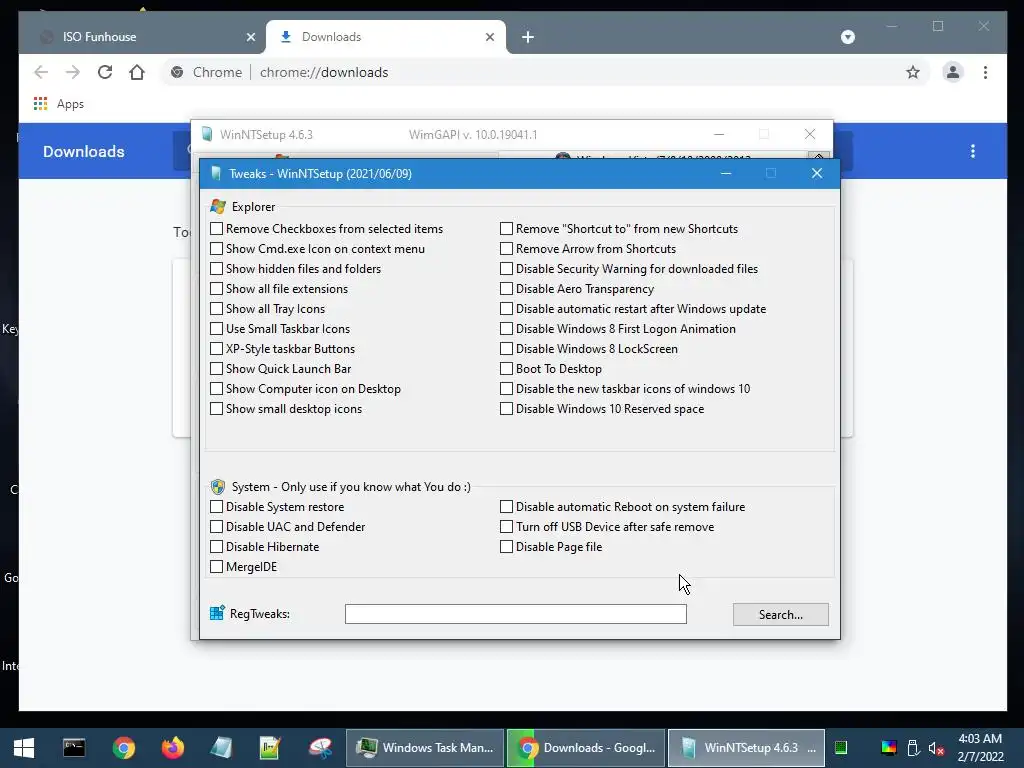Viewport: 1024px width, 768px height.
Task: Minimize the Tweaks - WinNTSetup dialog
Action: [x=726, y=173]
